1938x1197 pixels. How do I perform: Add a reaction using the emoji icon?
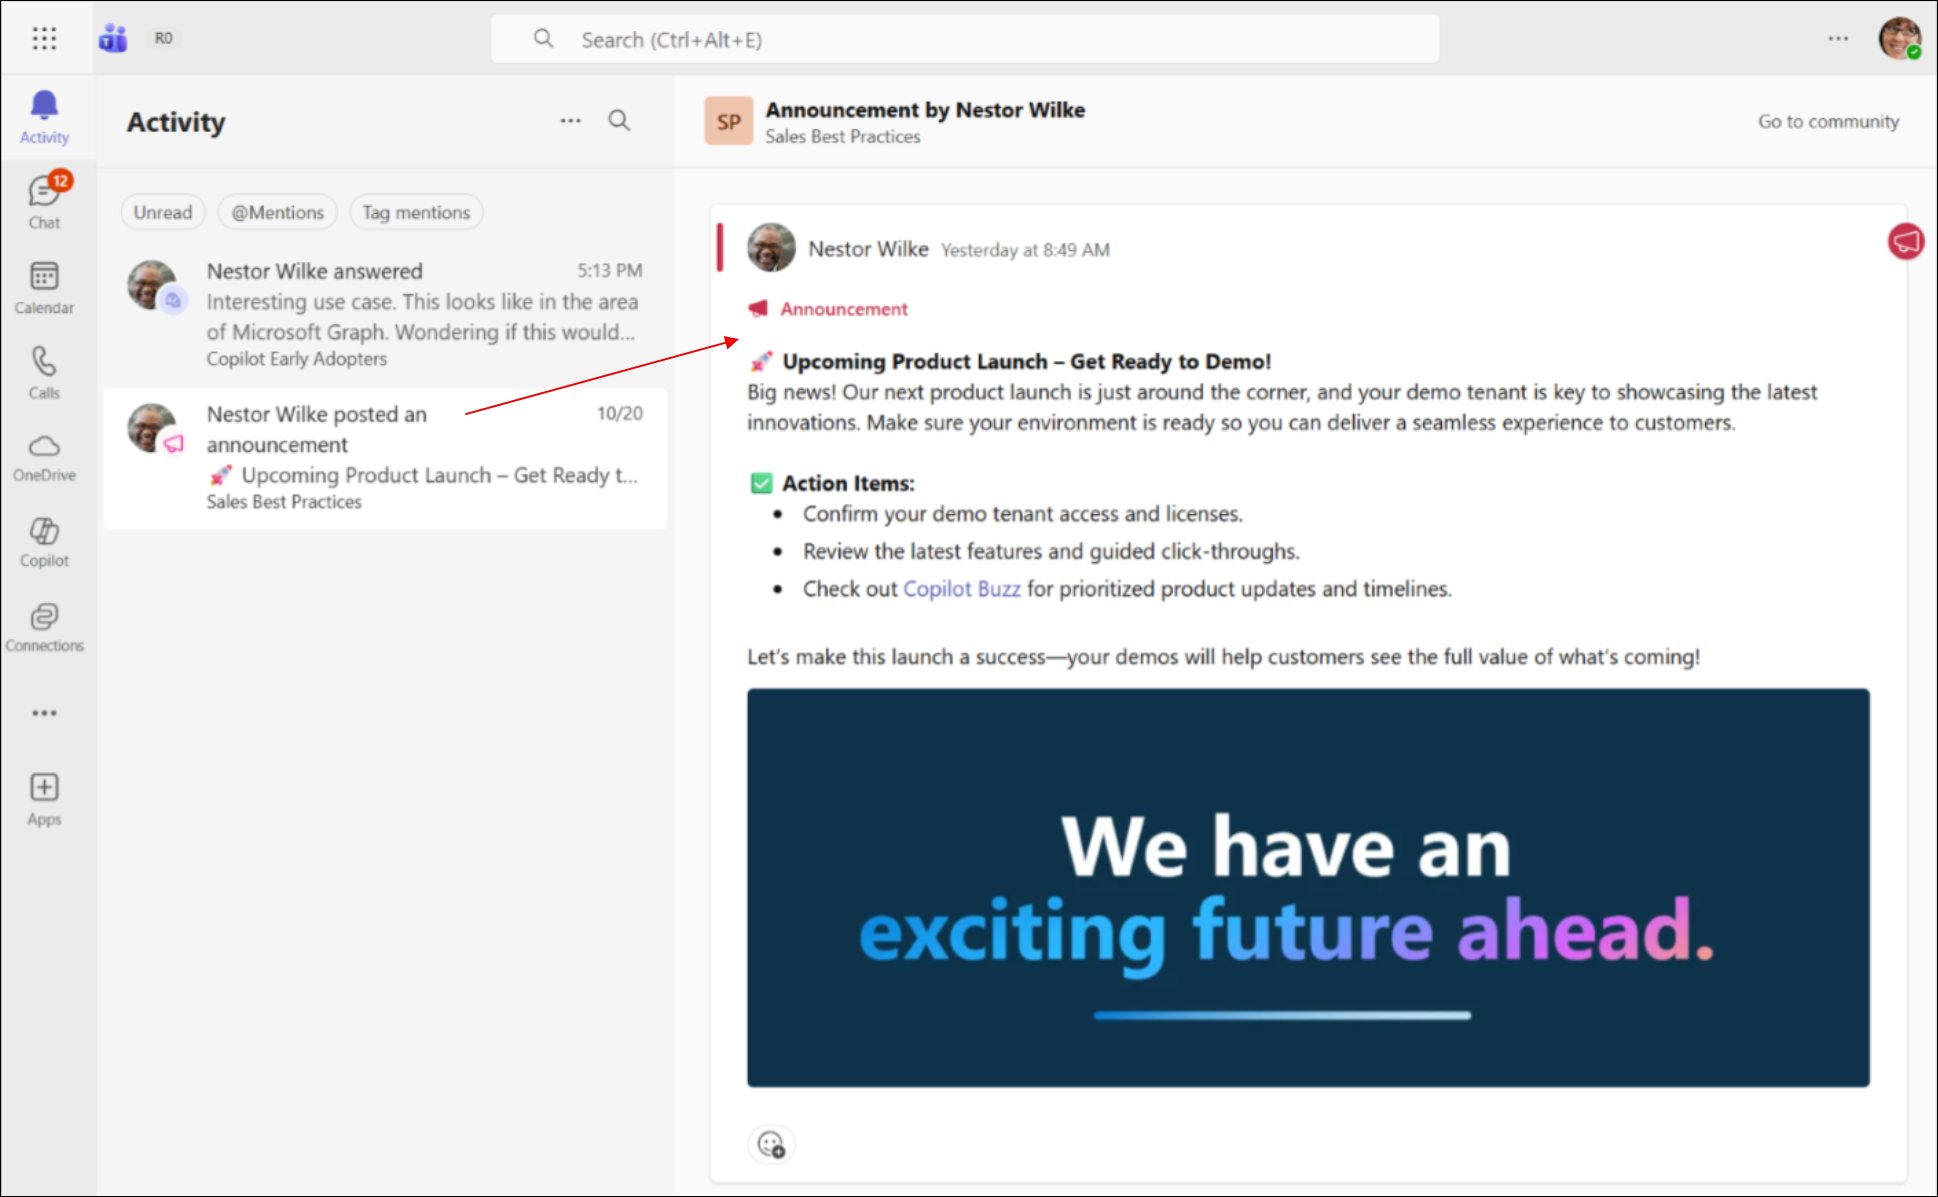point(770,1144)
